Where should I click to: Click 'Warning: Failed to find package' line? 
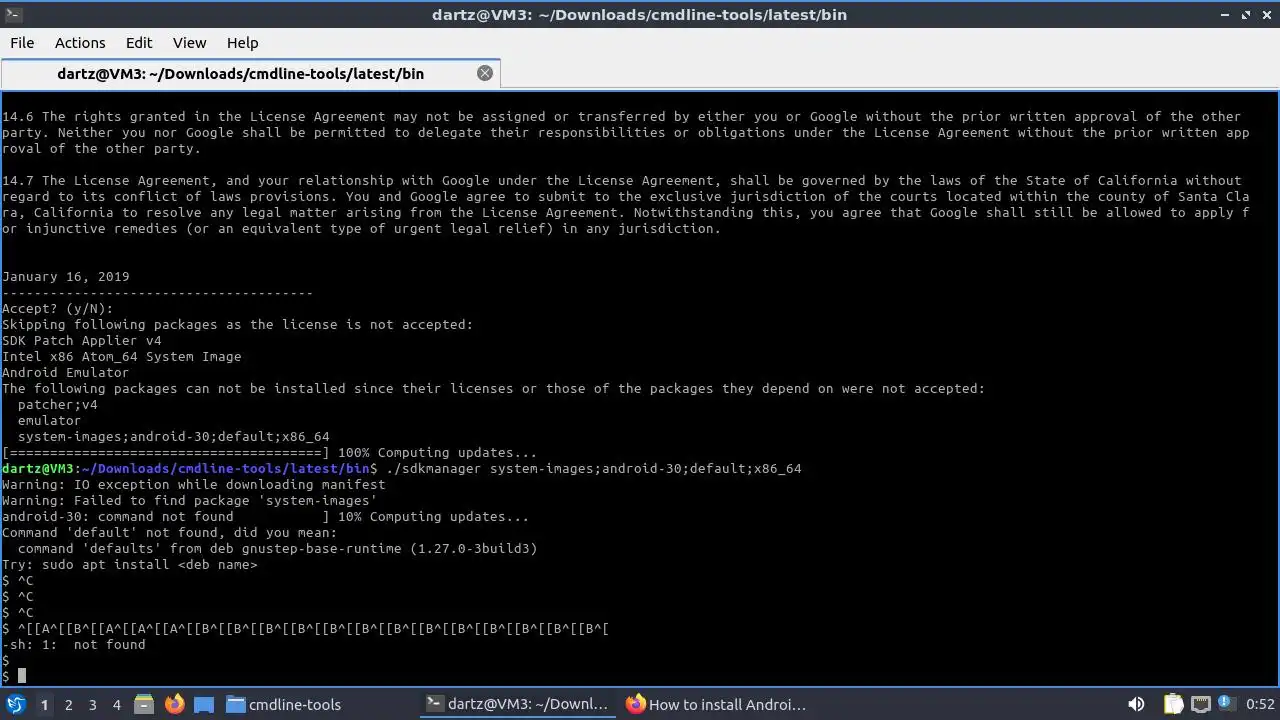(190, 500)
